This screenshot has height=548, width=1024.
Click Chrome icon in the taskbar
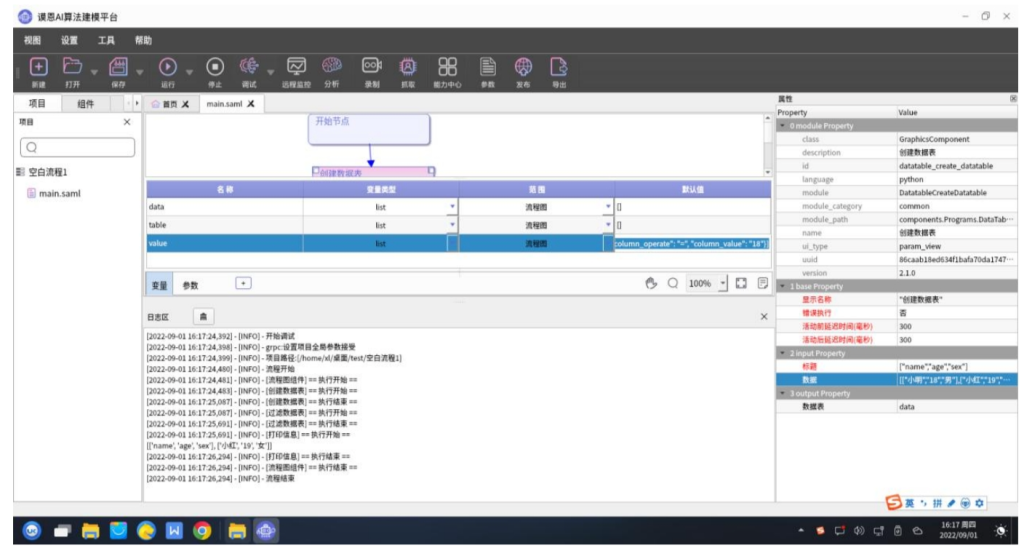[201, 532]
